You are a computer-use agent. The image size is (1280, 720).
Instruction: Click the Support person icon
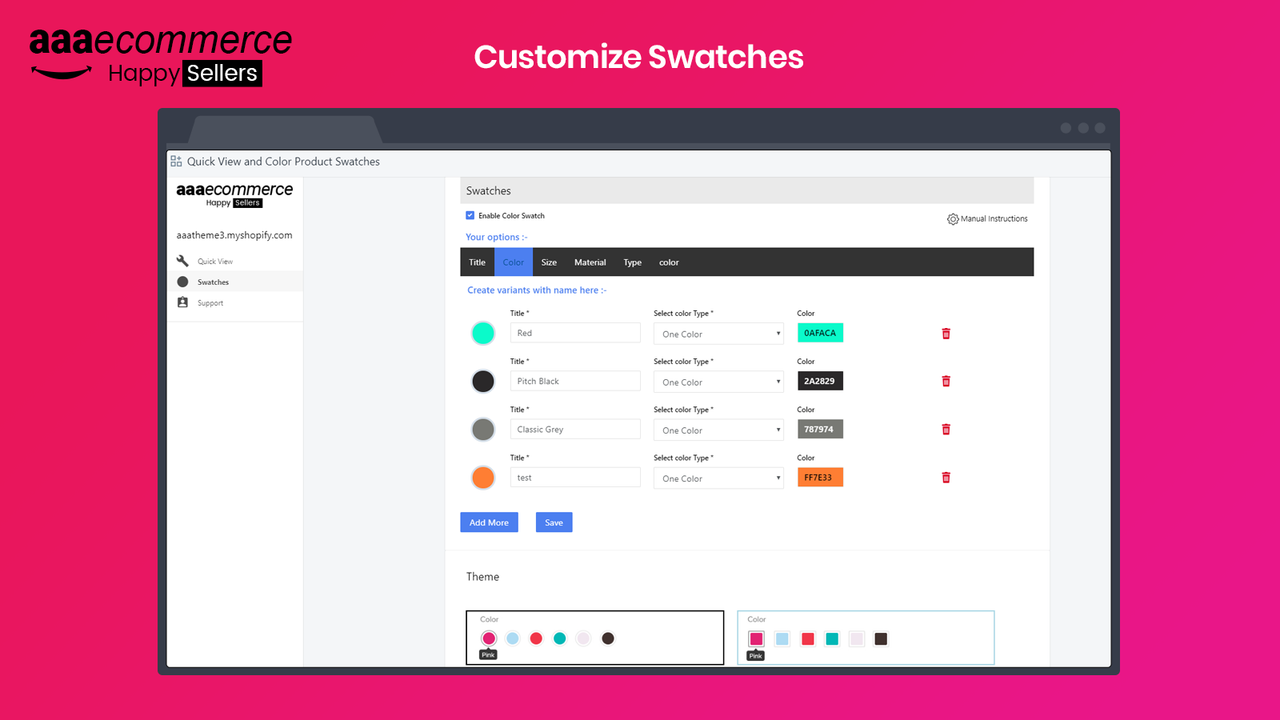[182, 302]
